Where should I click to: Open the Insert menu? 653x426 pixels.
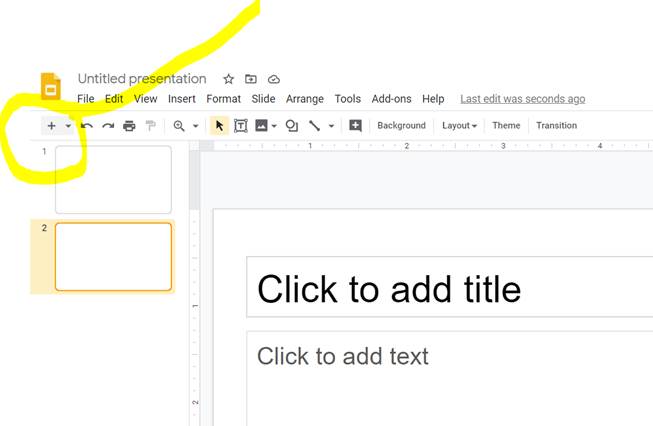click(182, 99)
